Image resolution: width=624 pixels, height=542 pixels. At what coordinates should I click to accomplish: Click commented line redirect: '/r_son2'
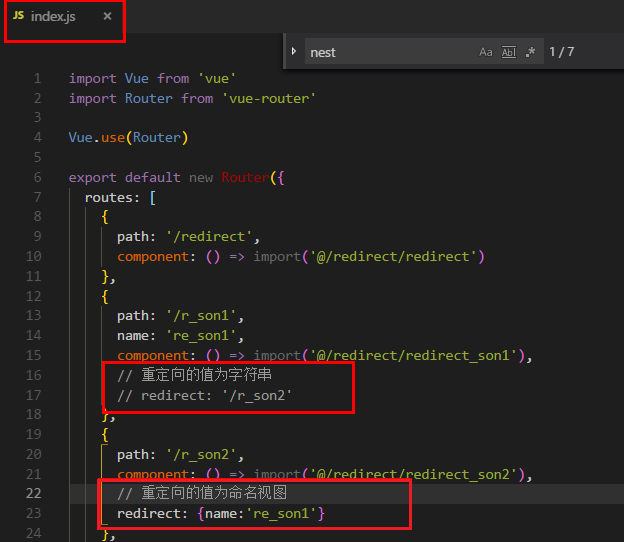[x=204, y=396]
